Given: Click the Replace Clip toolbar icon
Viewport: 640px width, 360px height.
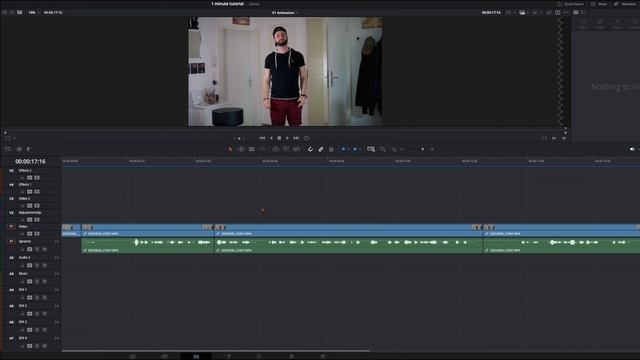Looking at the screenshot, I should [x=297, y=149].
